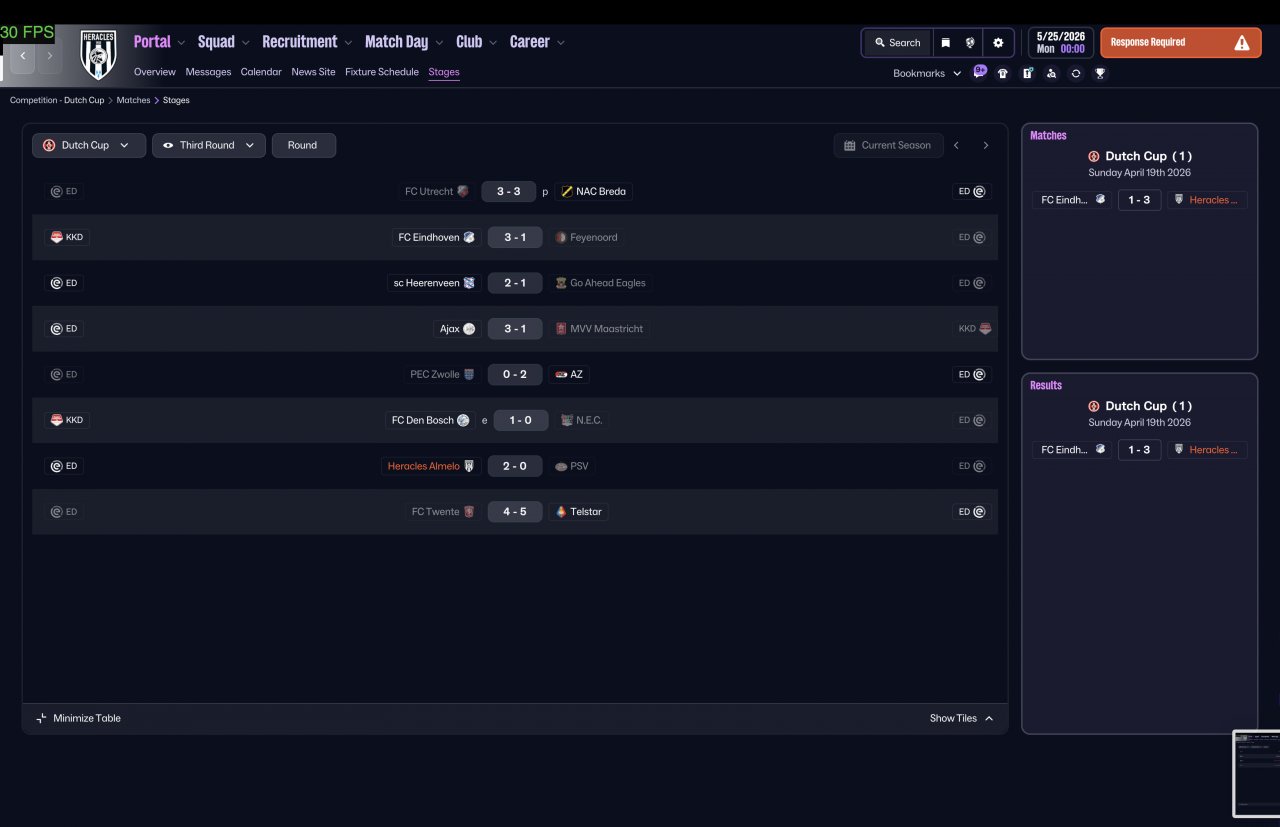Click the 1 - 3 score in Matches panel

tap(1139, 200)
